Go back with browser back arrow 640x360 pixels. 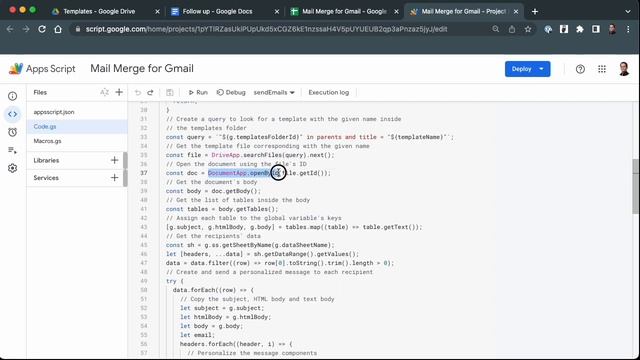(10, 29)
